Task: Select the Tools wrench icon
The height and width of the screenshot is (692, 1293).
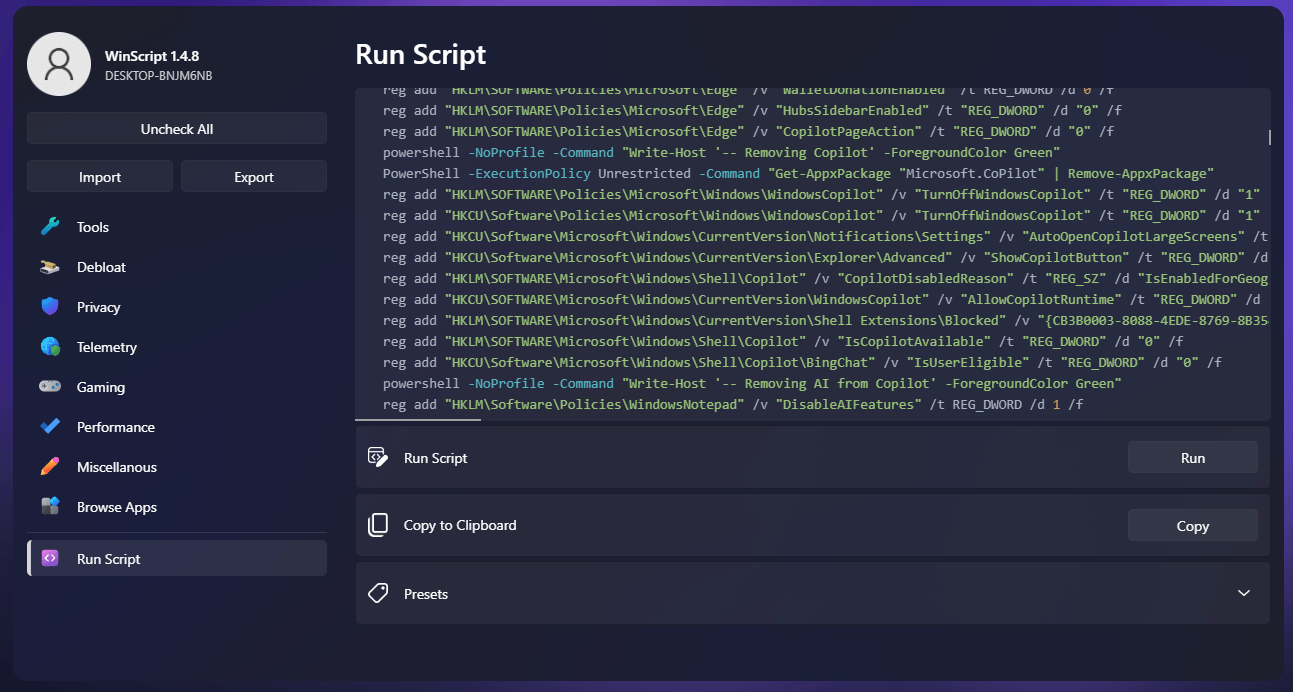Action: [x=52, y=227]
